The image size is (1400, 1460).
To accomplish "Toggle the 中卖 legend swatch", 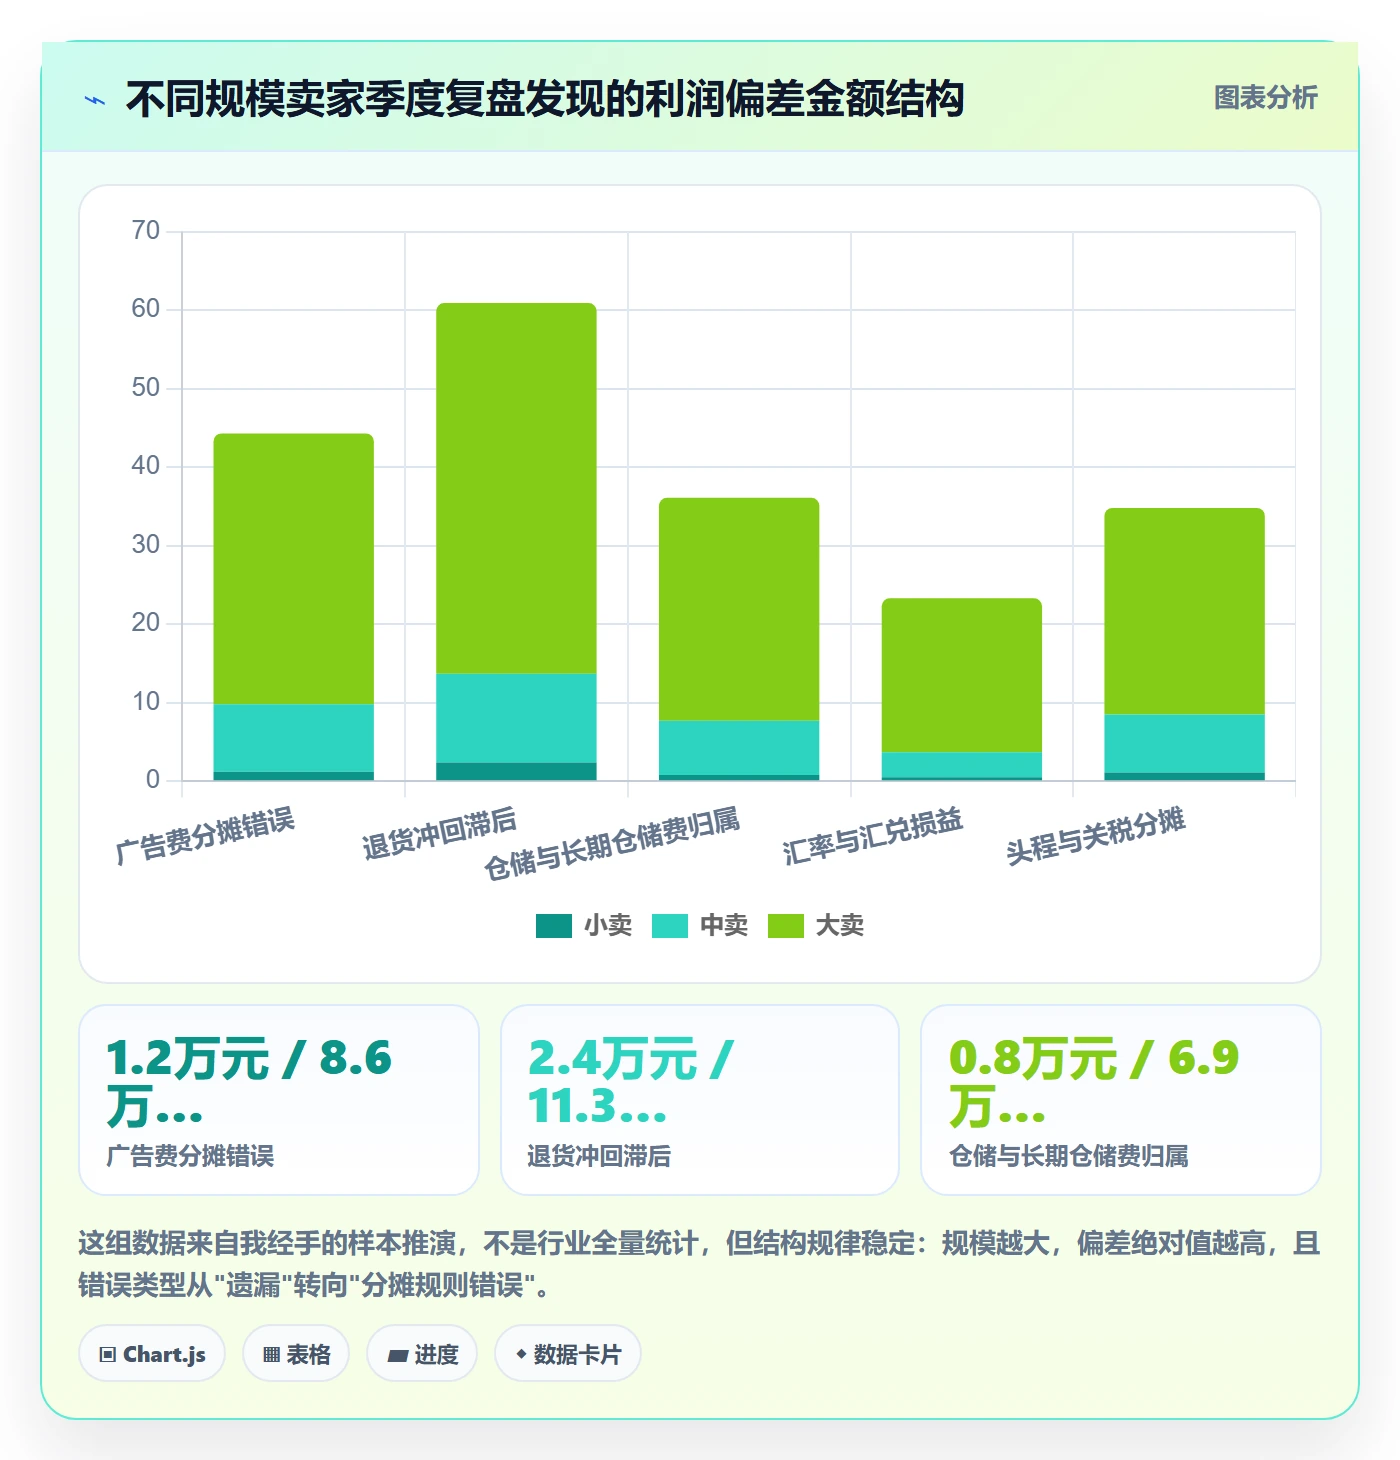I will 670,926.
